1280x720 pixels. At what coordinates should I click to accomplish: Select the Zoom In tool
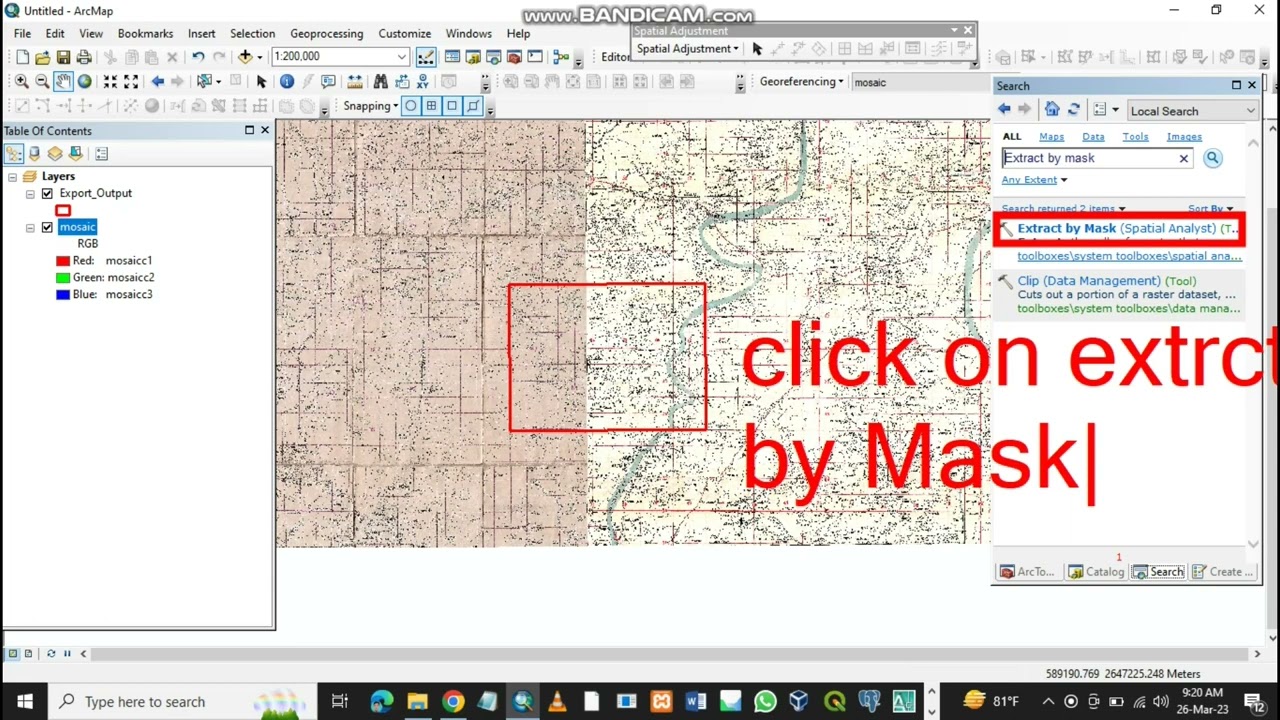click(21, 81)
